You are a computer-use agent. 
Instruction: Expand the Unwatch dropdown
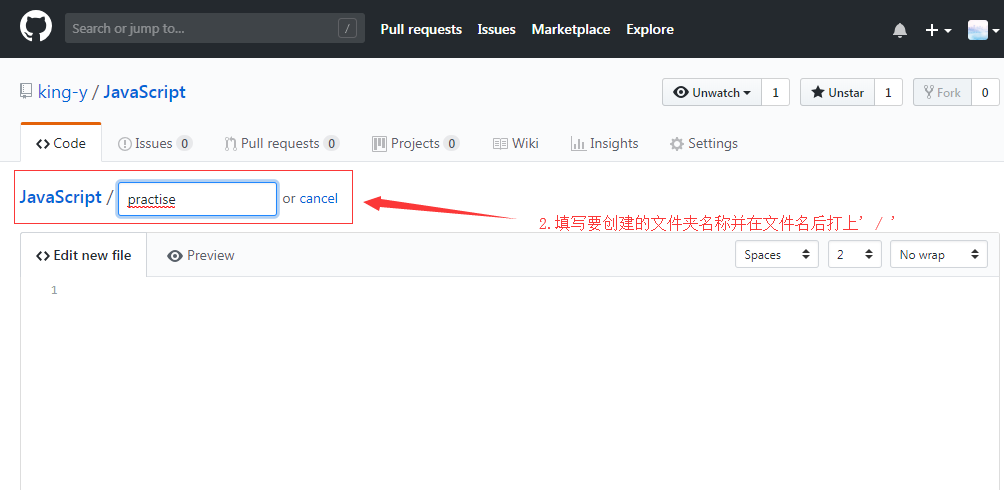pyautogui.click(x=711, y=92)
